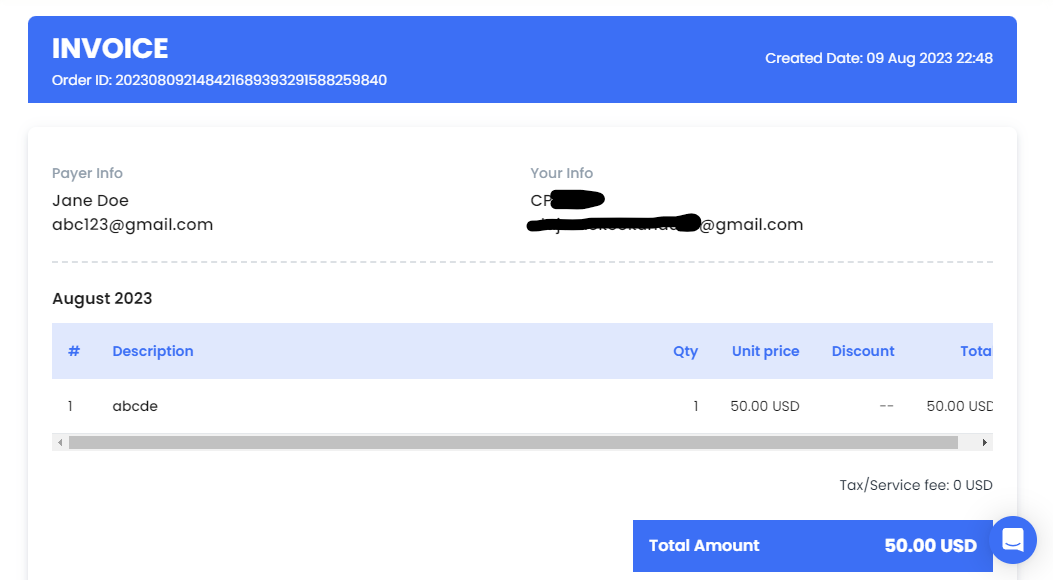Click the Your Info label
Image resolution: width=1053 pixels, height=580 pixels.
(x=561, y=173)
